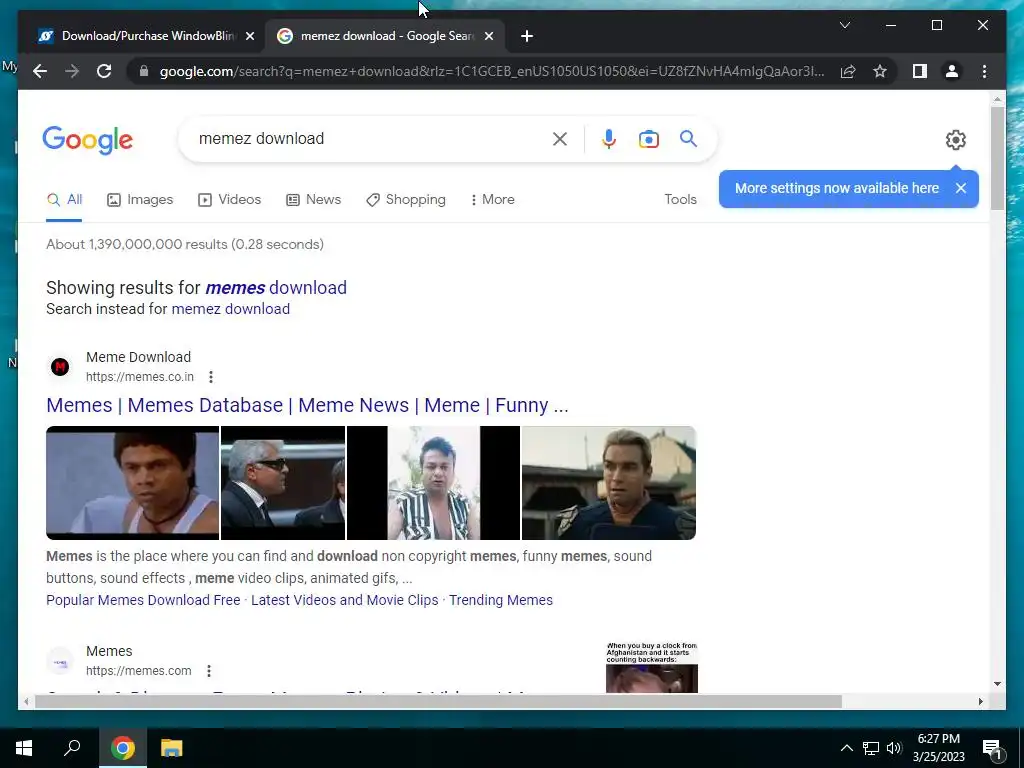Expand the More search filters menu

click(492, 200)
